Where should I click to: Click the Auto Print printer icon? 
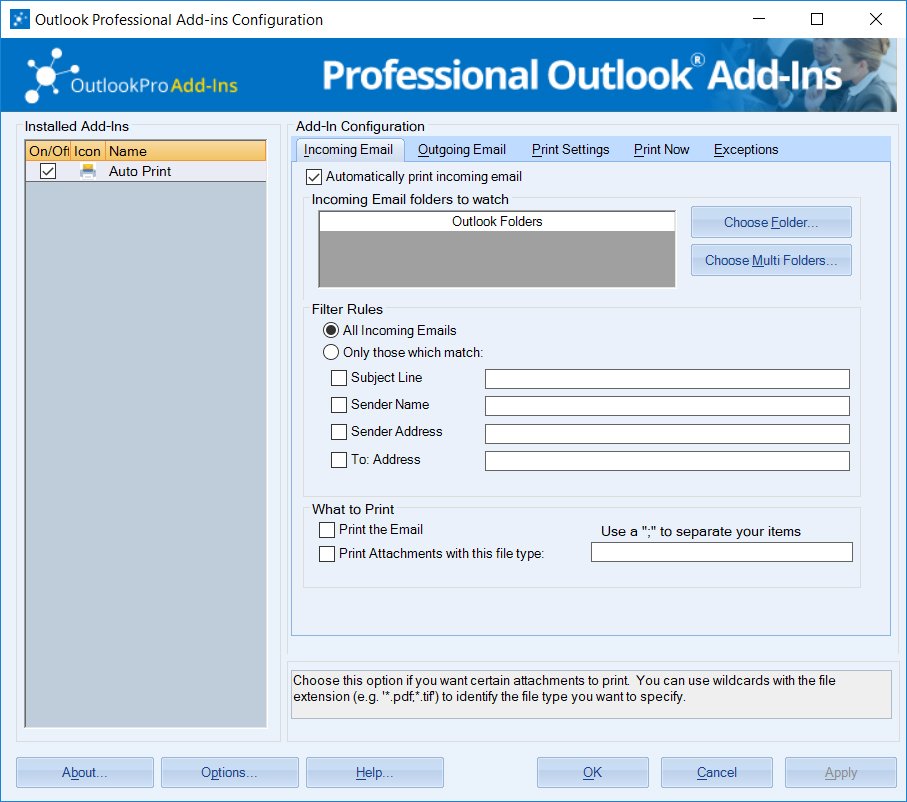pos(88,171)
